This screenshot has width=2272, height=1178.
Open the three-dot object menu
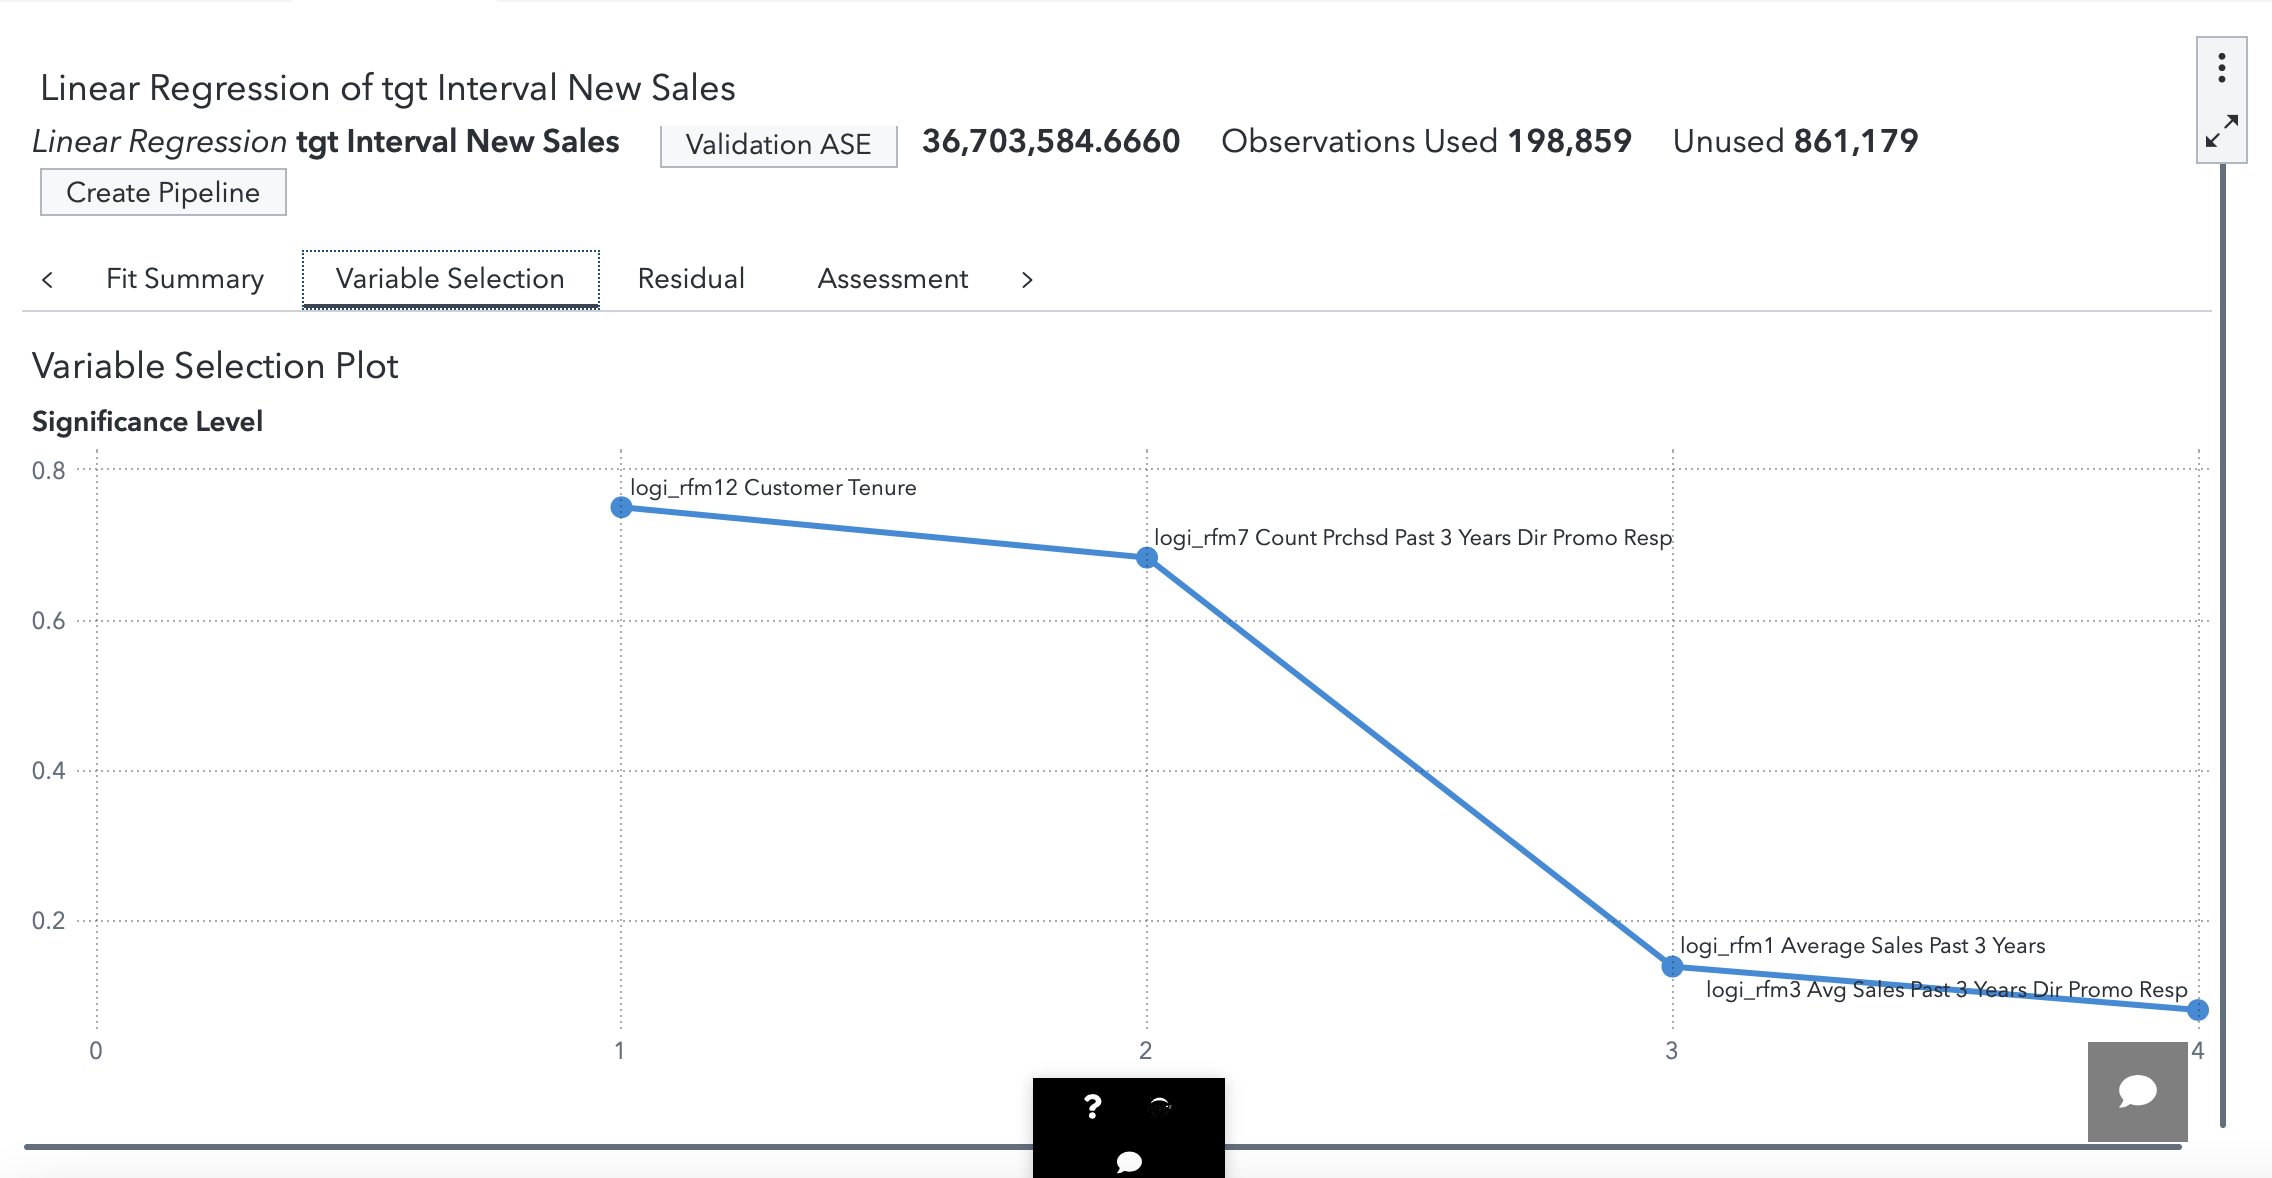2221,68
